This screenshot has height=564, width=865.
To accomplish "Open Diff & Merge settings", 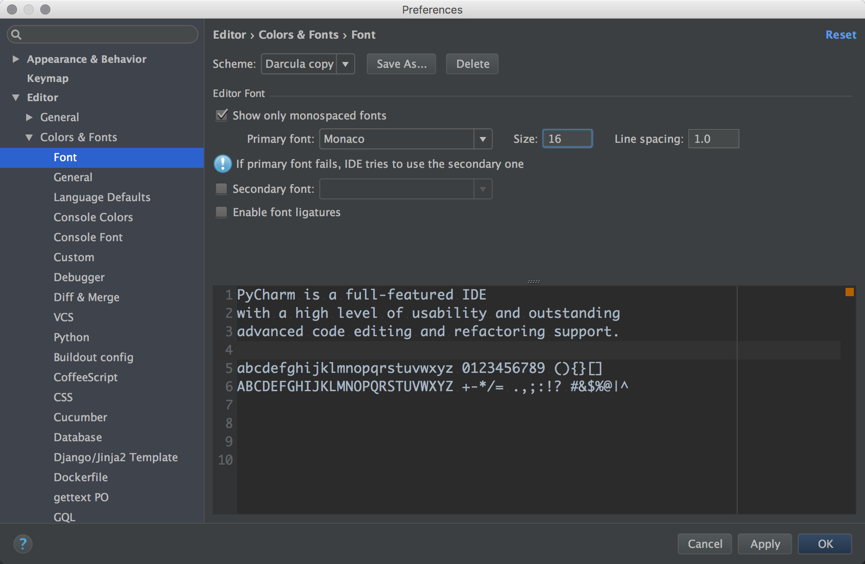I will click(x=86, y=297).
